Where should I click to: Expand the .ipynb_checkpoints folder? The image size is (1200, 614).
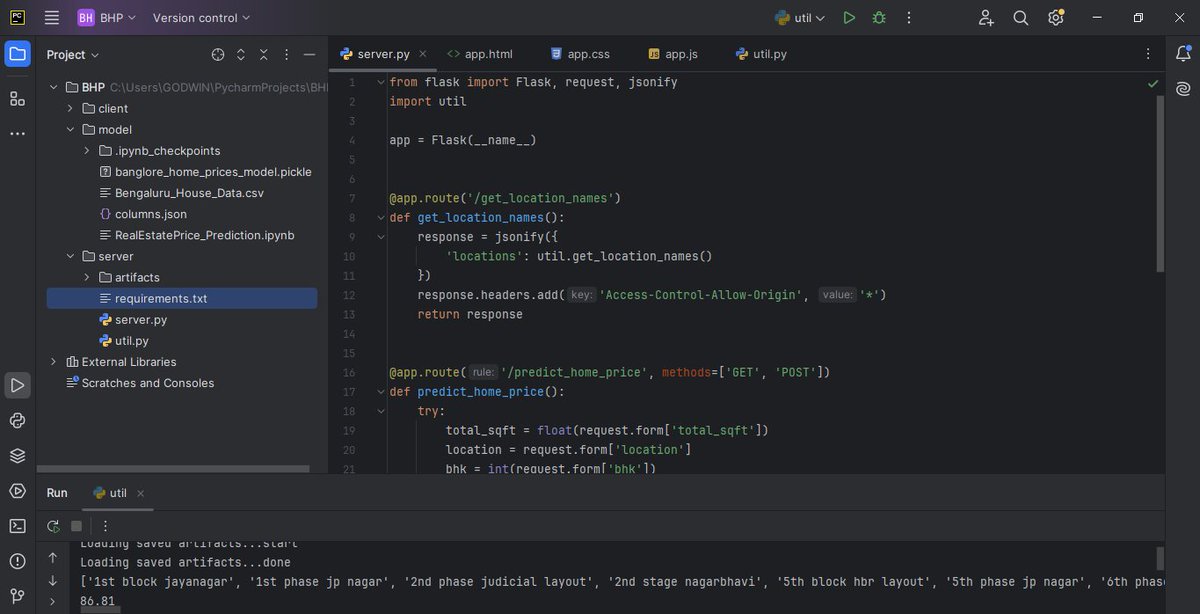[87, 151]
